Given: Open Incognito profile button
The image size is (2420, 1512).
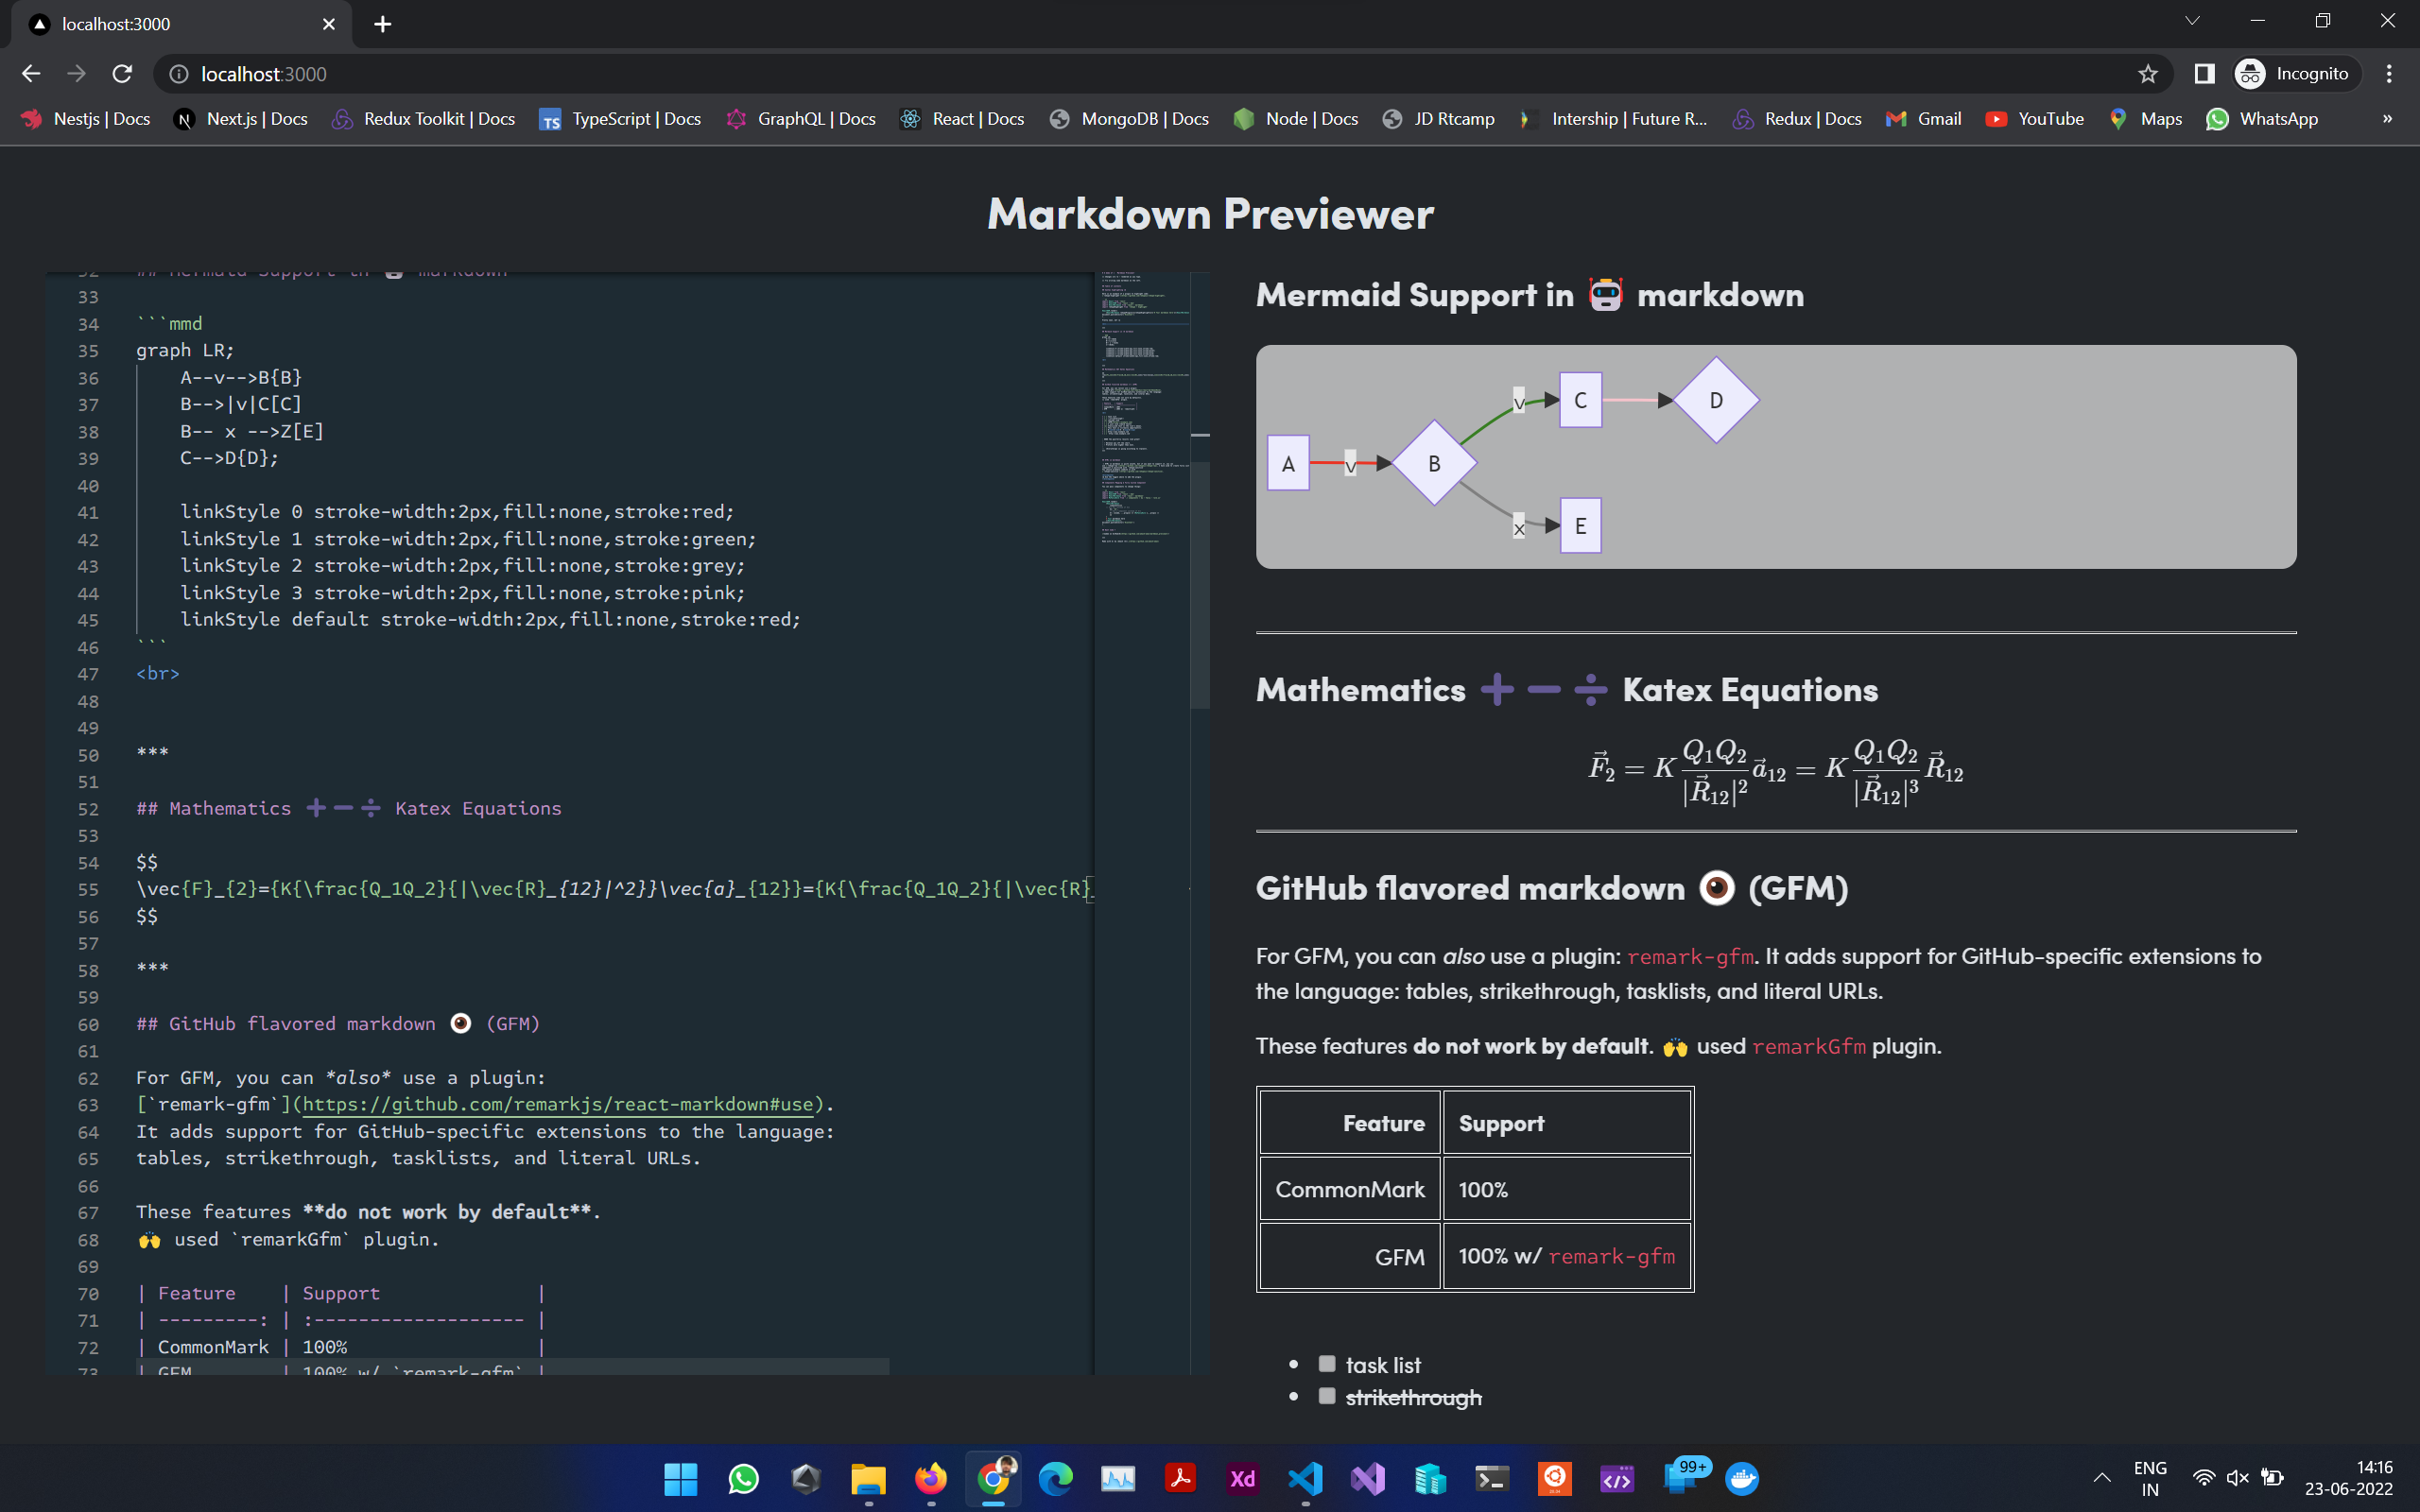Looking at the screenshot, I should 2298,74.
